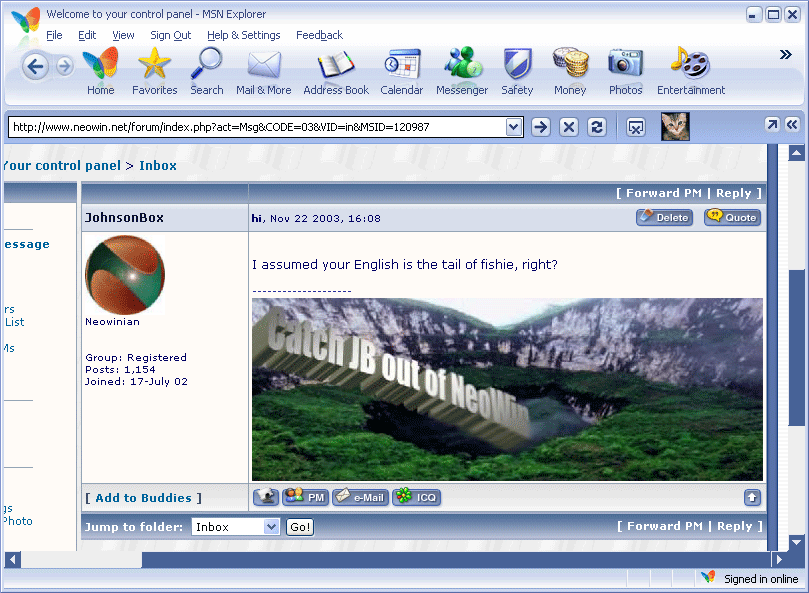The image size is (809, 593).
Task: Go back with the Back arrow button
Action: click(35, 67)
